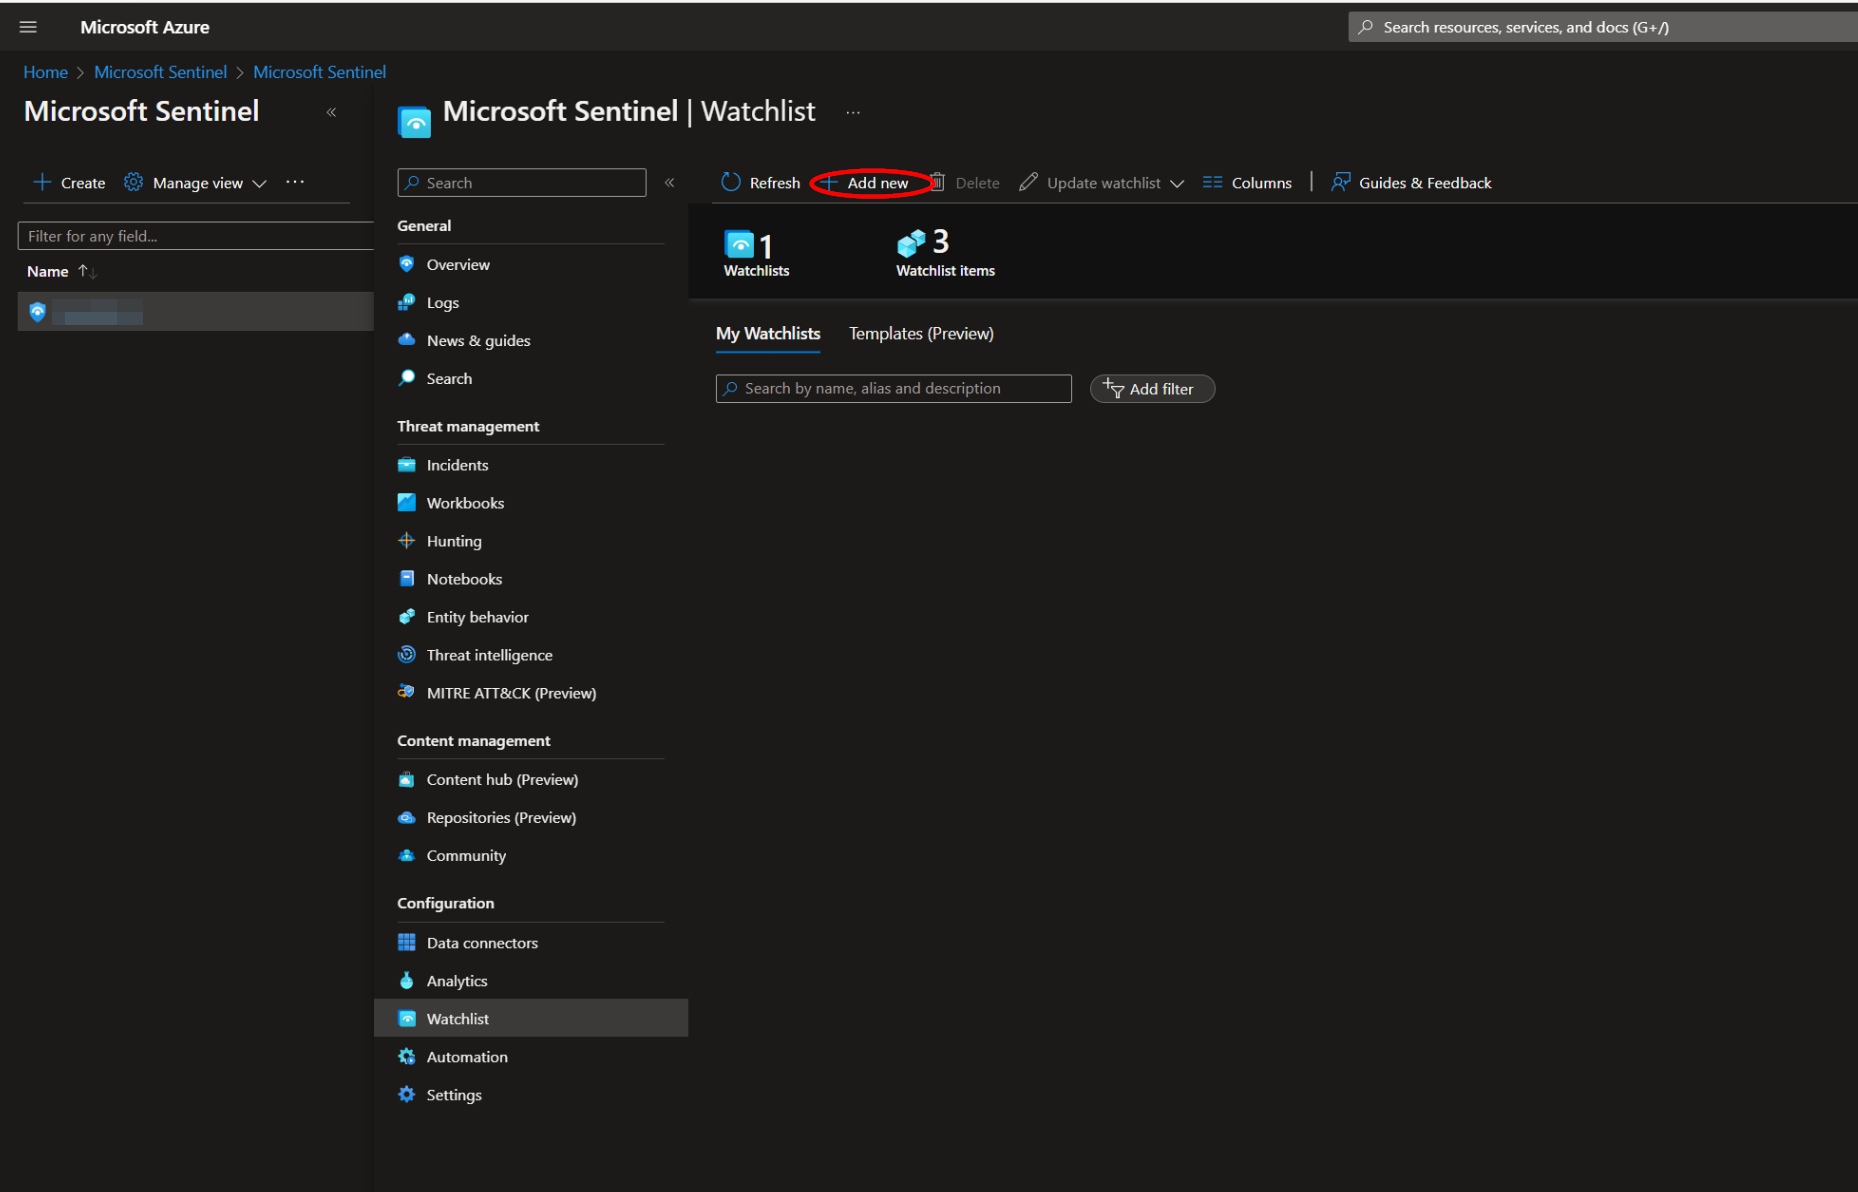The image size is (1858, 1192).
Task: Open more options next to Manage view
Action: coord(295,182)
